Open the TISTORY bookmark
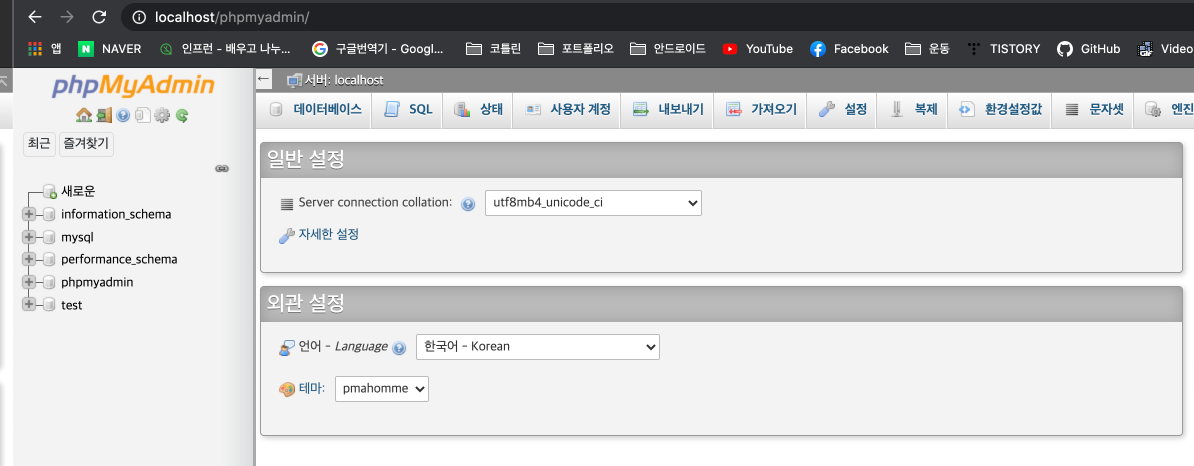 point(1004,49)
